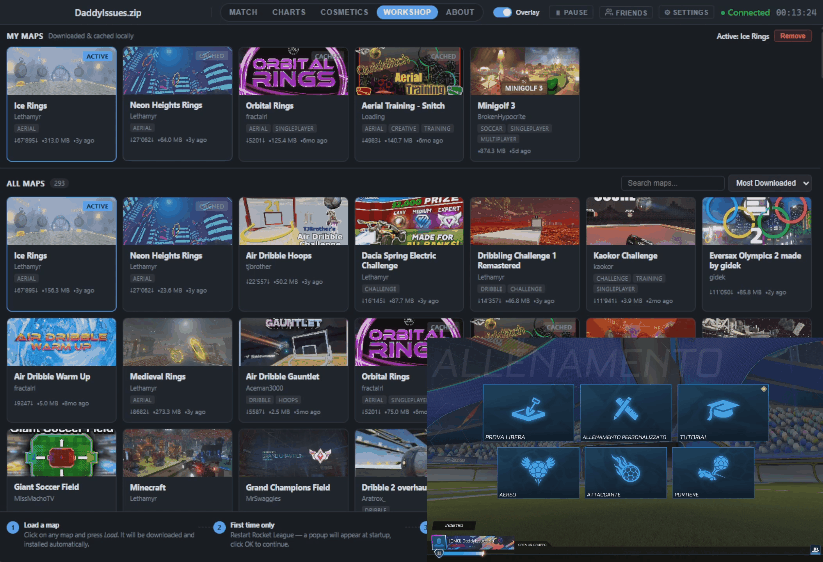The width and height of the screenshot is (823, 562).
Task: Pick the Portiere goalie training tile
Action: (713, 472)
